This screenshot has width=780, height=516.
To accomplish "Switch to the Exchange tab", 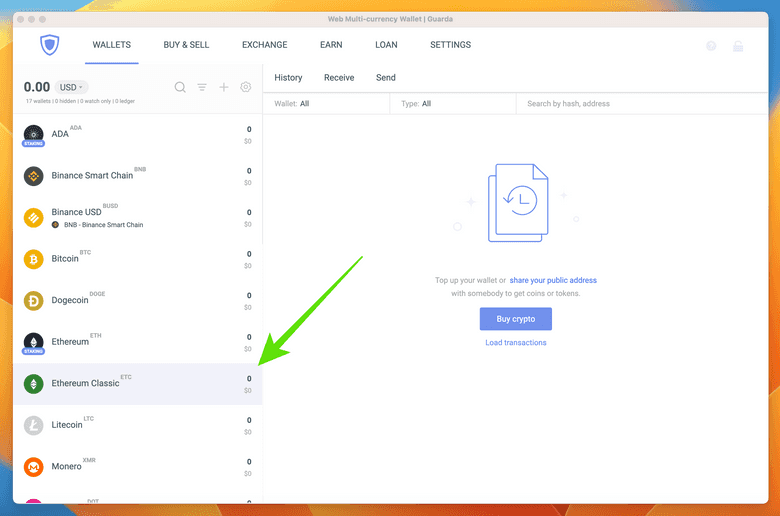I will click(264, 45).
